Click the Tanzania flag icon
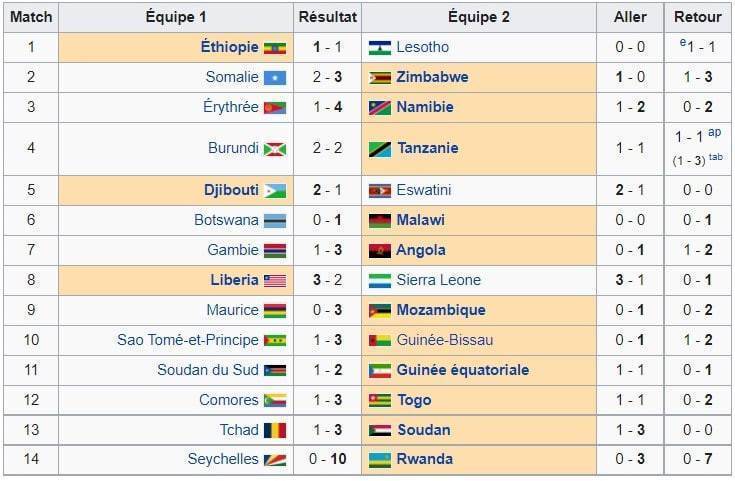The width and height of the screenshot is (735, 481). point(380,149)
